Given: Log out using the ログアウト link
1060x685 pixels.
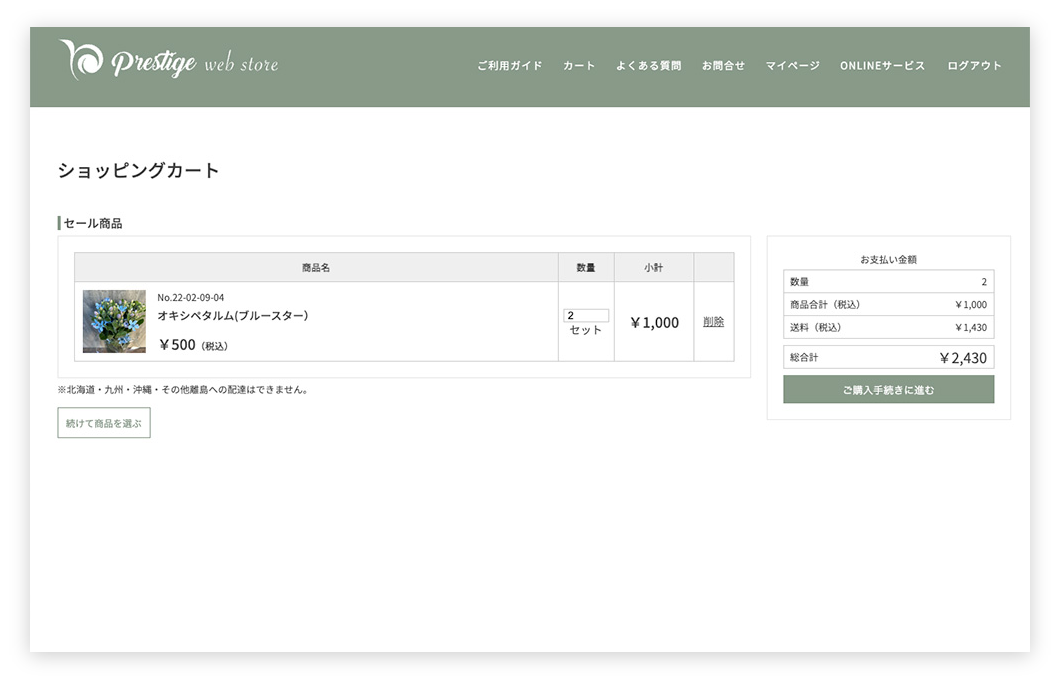Looking at the screenshot, I should [974, 66].
